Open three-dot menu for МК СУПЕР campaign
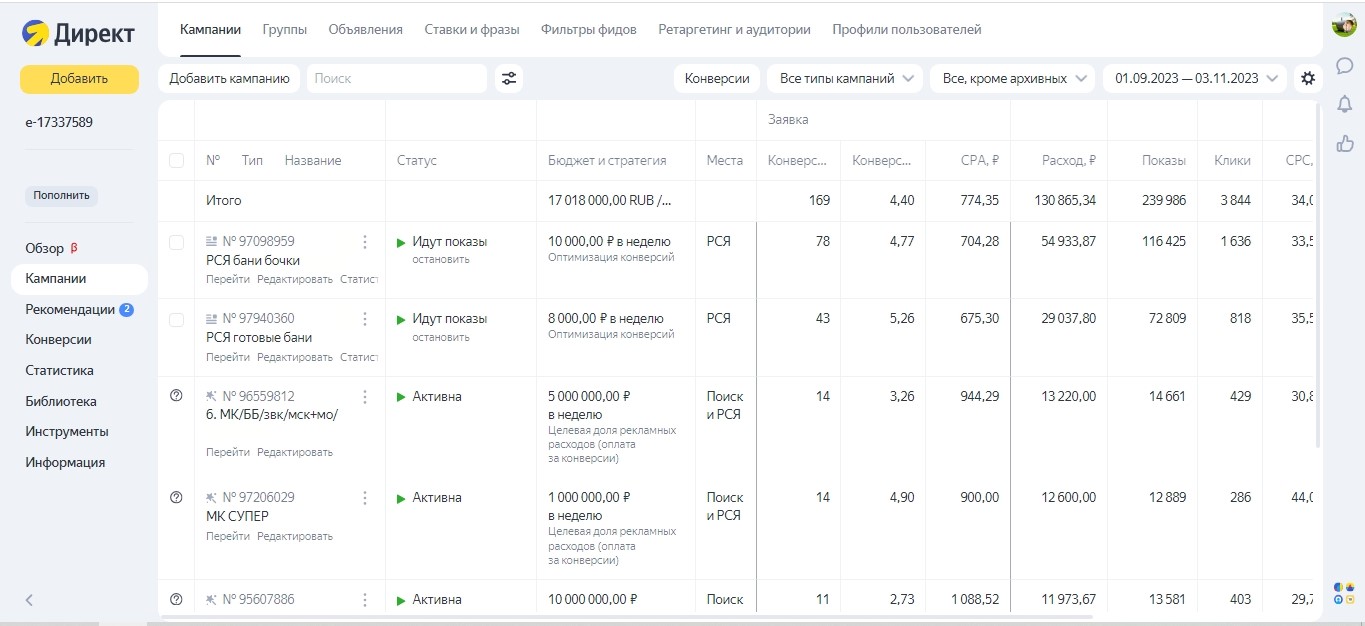The width and height of the screenshot is (1365, 626). (365, 498)
